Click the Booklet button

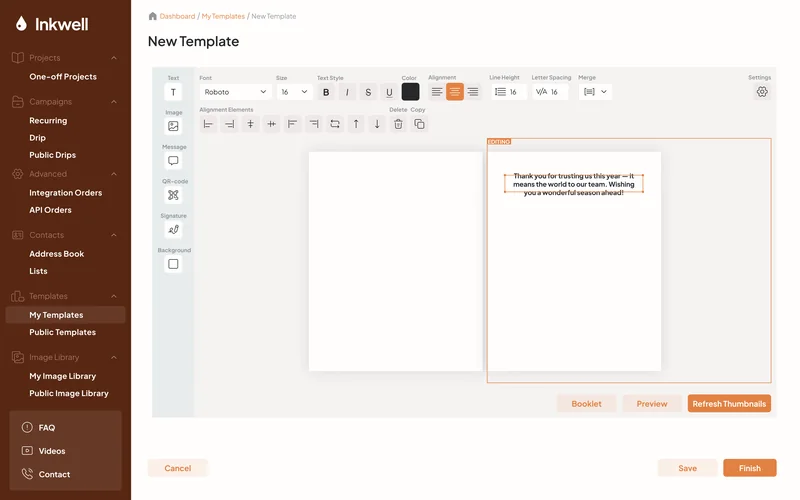[x=586, y=404]
